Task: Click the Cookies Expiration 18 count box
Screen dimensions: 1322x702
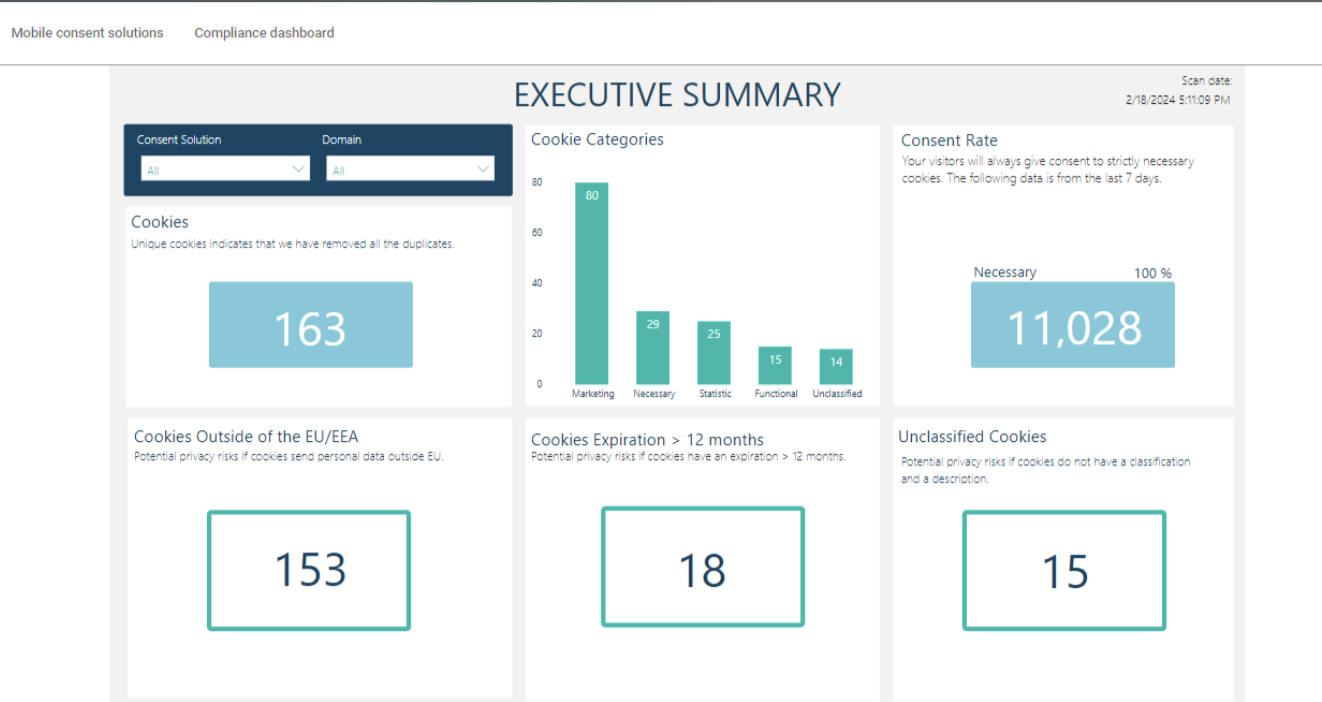Action: tap(702, 566)
